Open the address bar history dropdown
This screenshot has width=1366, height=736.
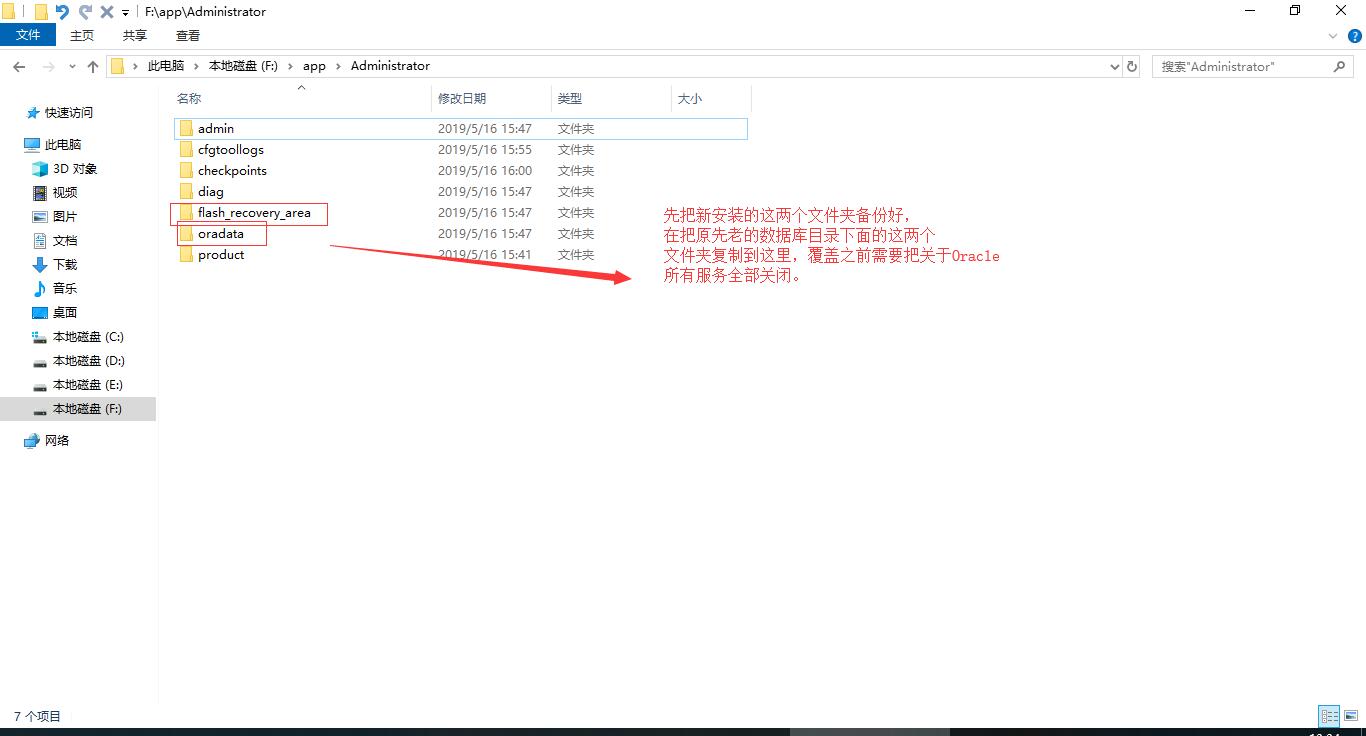(x=1115, y=66)
